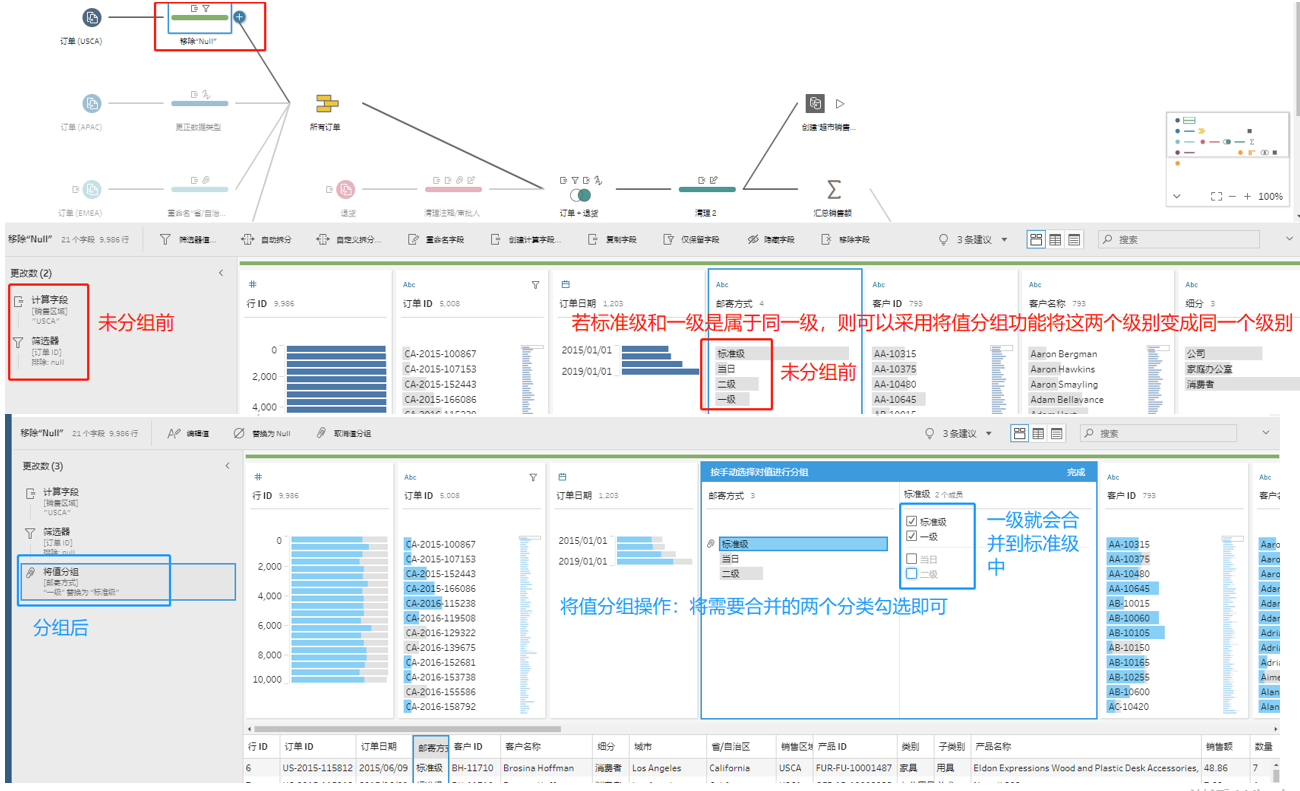Open the 3条建议 recommendations dropdown

tap(1004, 239)
